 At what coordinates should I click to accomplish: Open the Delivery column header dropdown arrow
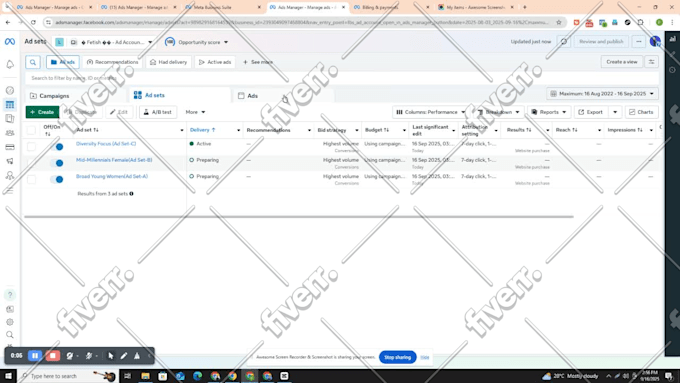point(238,130)
